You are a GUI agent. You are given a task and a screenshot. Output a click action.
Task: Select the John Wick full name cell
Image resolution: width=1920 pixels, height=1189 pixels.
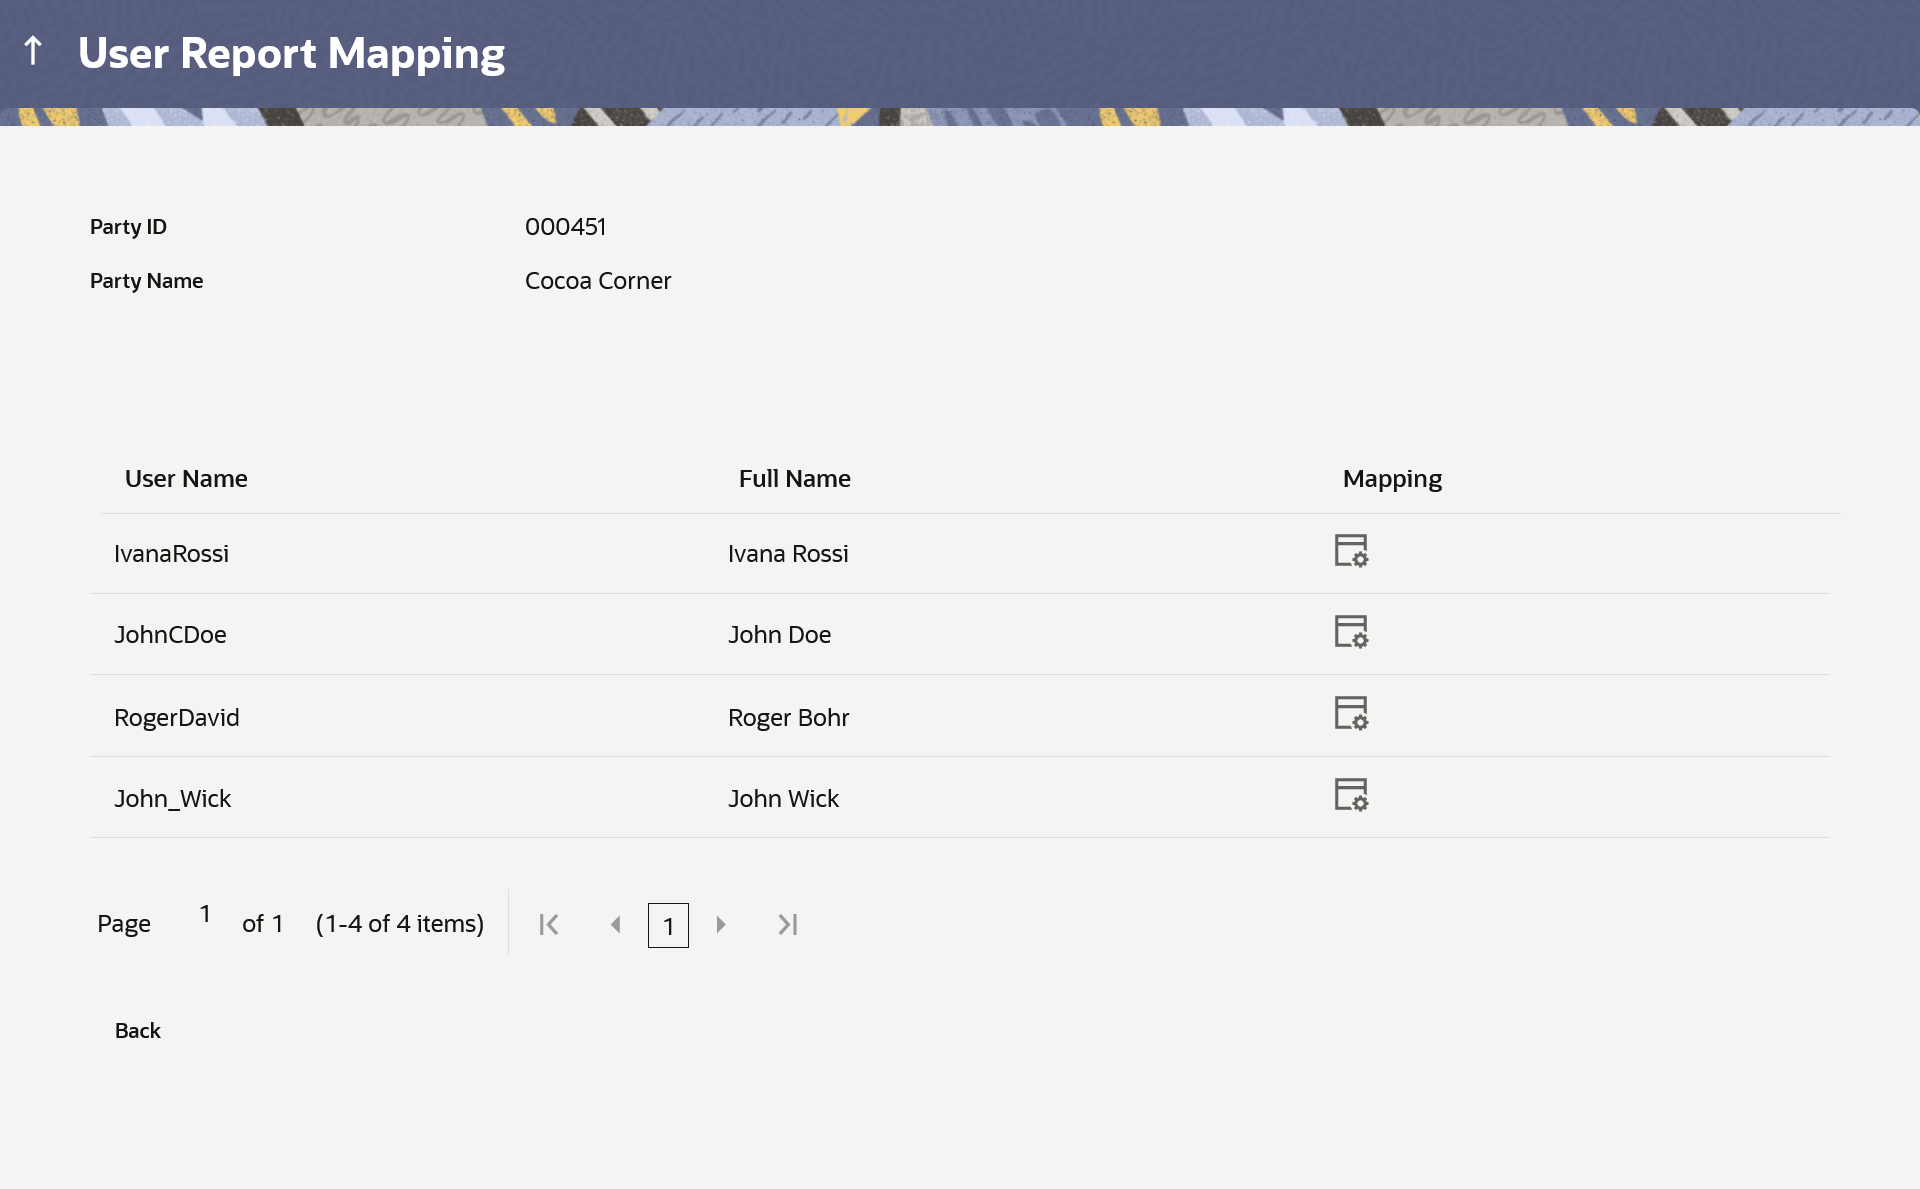tap(783, 799)
